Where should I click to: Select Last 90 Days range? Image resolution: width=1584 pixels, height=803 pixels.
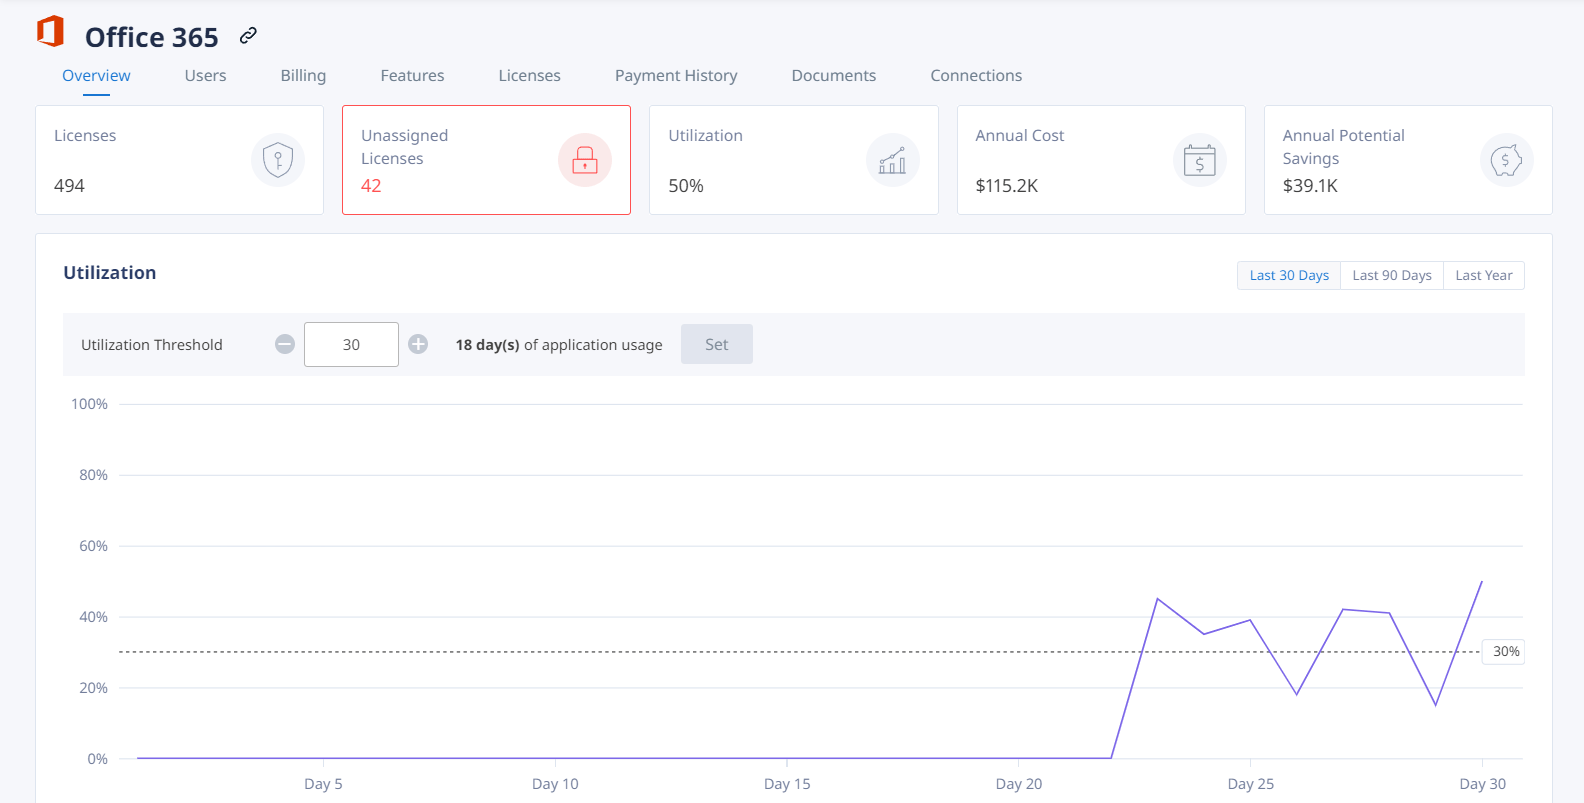[1392, 276]
